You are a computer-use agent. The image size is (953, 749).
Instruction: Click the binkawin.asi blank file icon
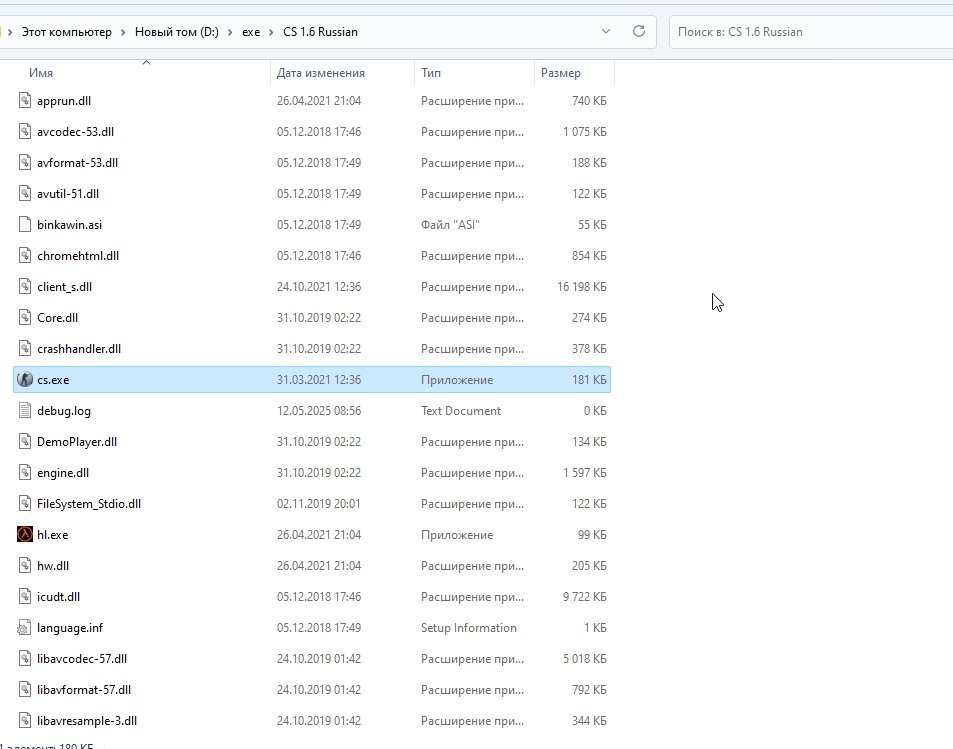tap(24, 224)
